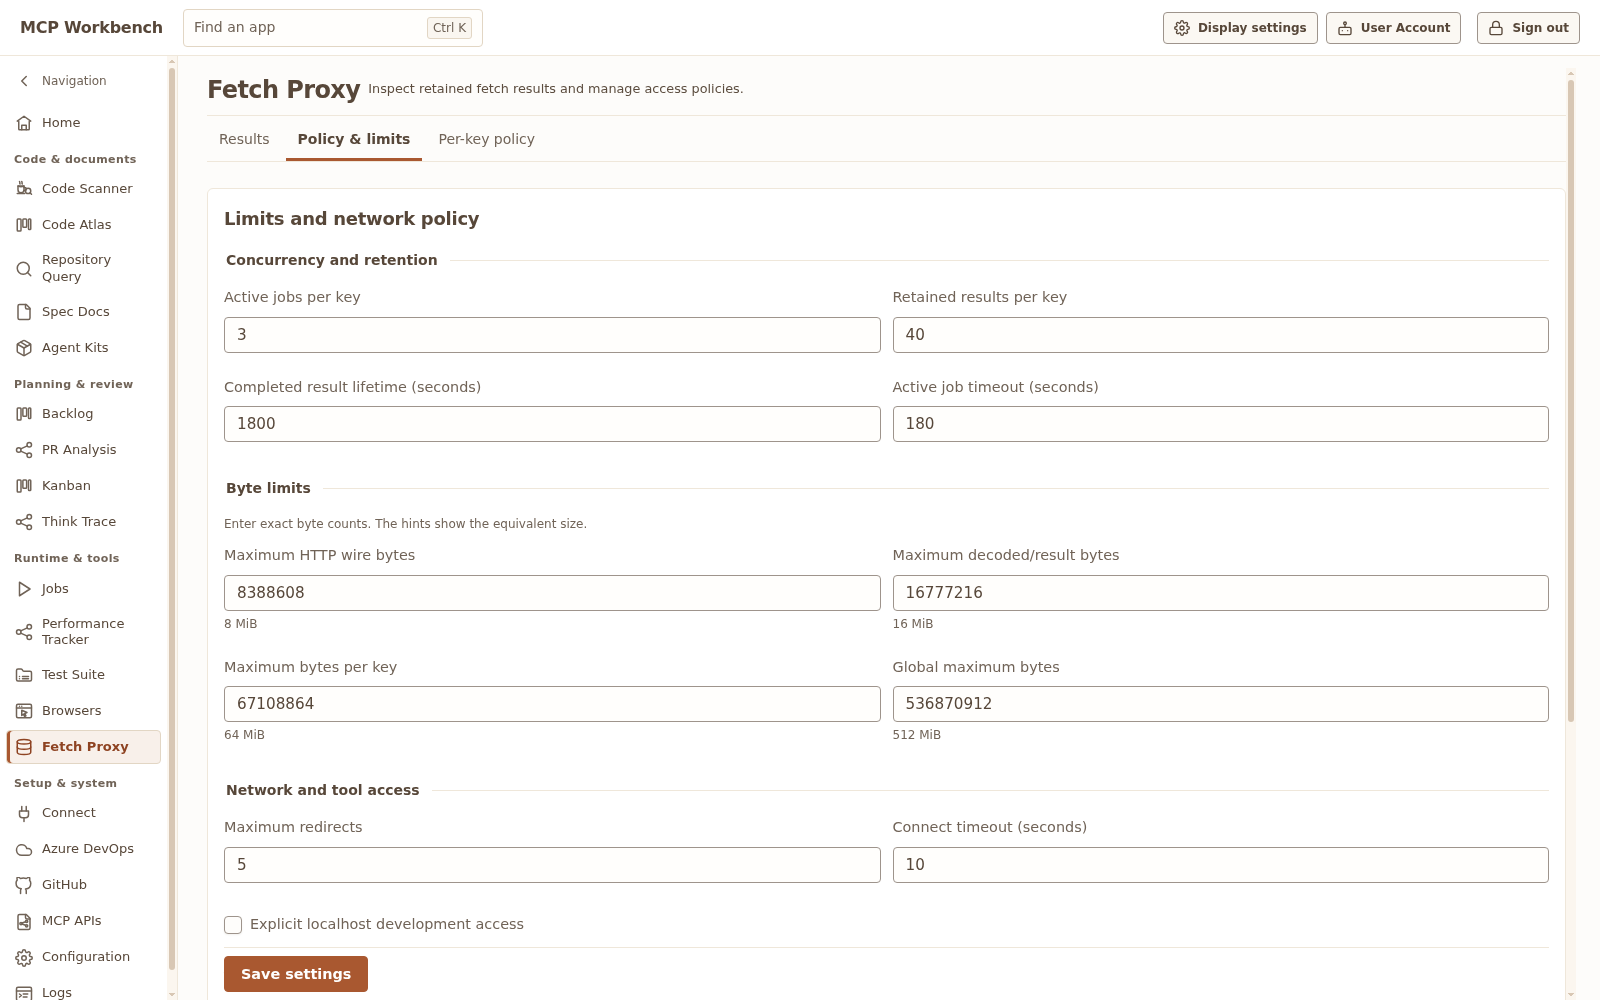Focus the Find an app search box
1600x1000 pixels.
click(x=333, y=28)
